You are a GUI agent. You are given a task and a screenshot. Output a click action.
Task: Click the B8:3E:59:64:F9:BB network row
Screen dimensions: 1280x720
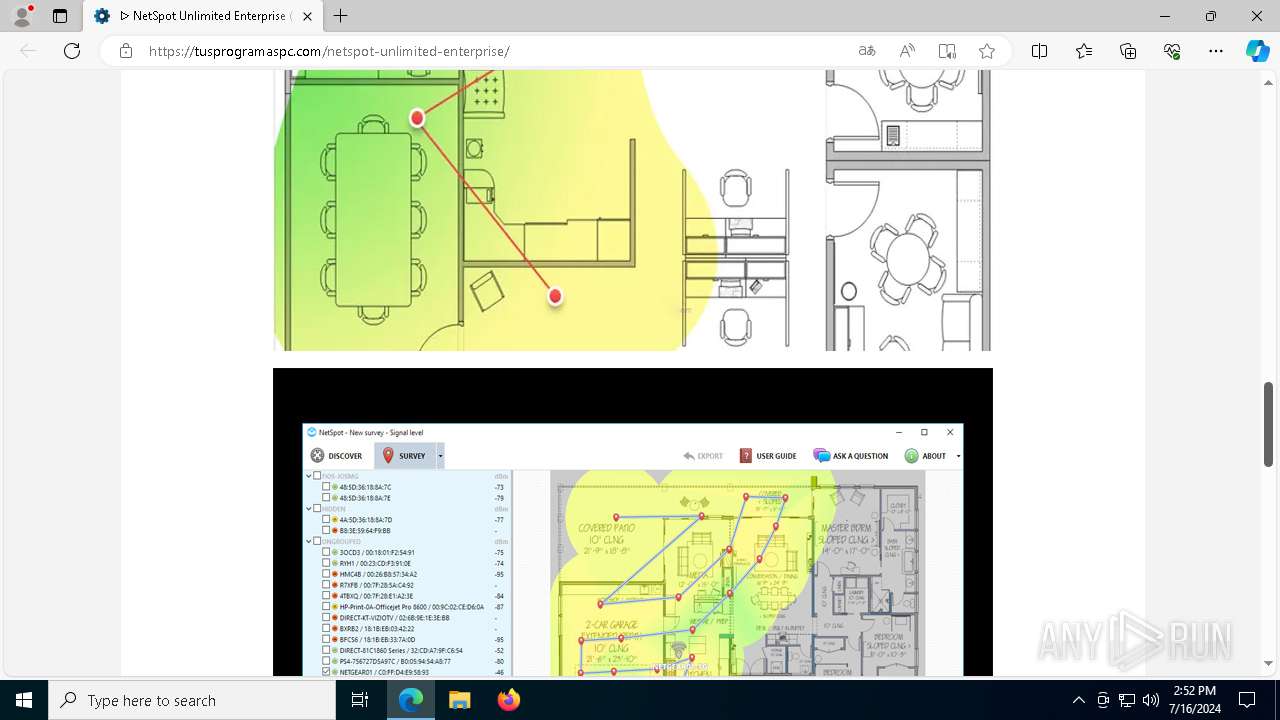(408, 530)
